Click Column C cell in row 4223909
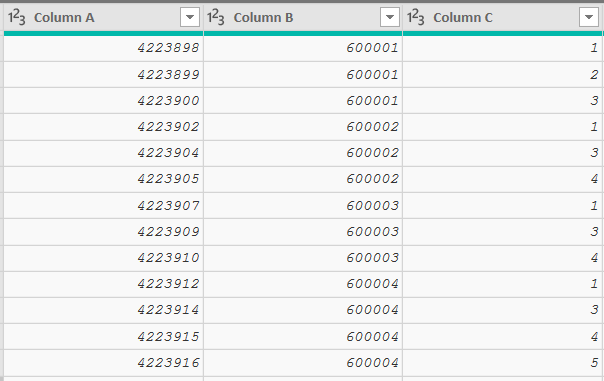 (502, 232)
